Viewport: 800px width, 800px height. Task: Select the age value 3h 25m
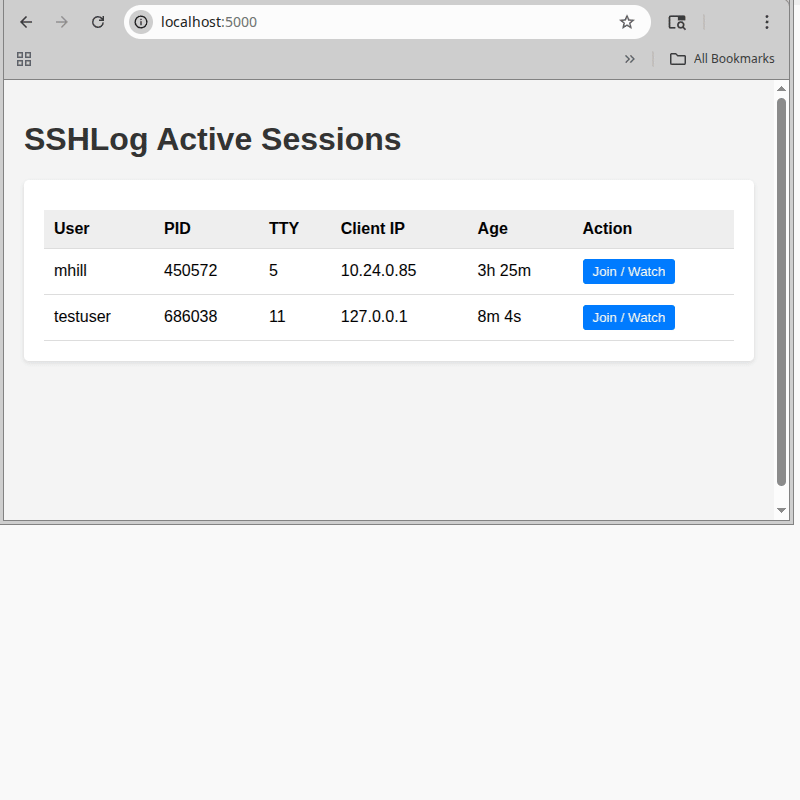coord(504,270)
